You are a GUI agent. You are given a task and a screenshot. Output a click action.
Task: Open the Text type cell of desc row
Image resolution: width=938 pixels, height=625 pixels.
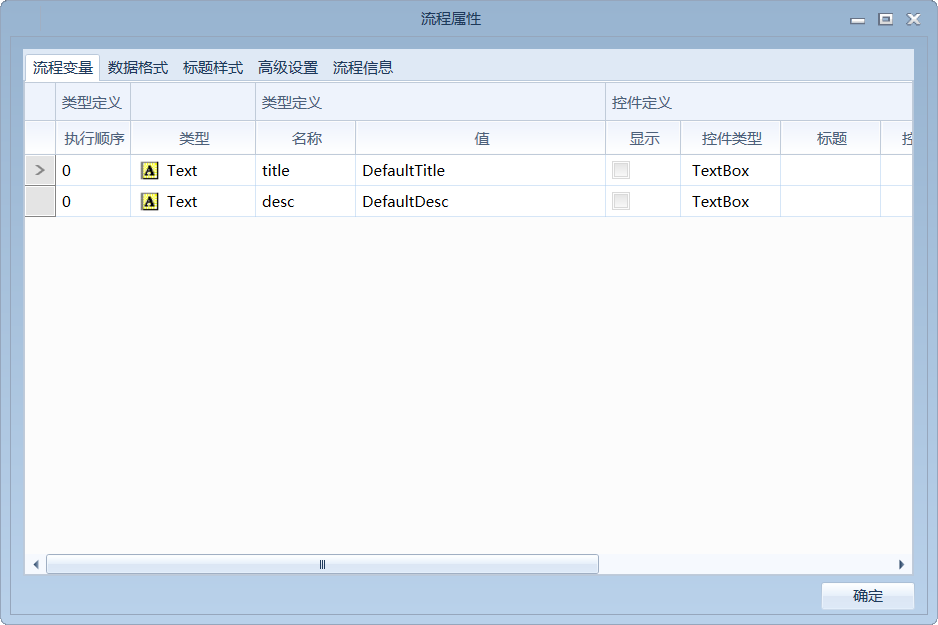tap(193, 202)
